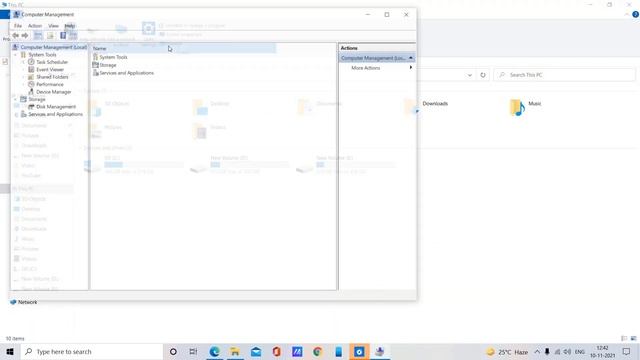
Task: Select Storage in the center list
Action: 108,65
